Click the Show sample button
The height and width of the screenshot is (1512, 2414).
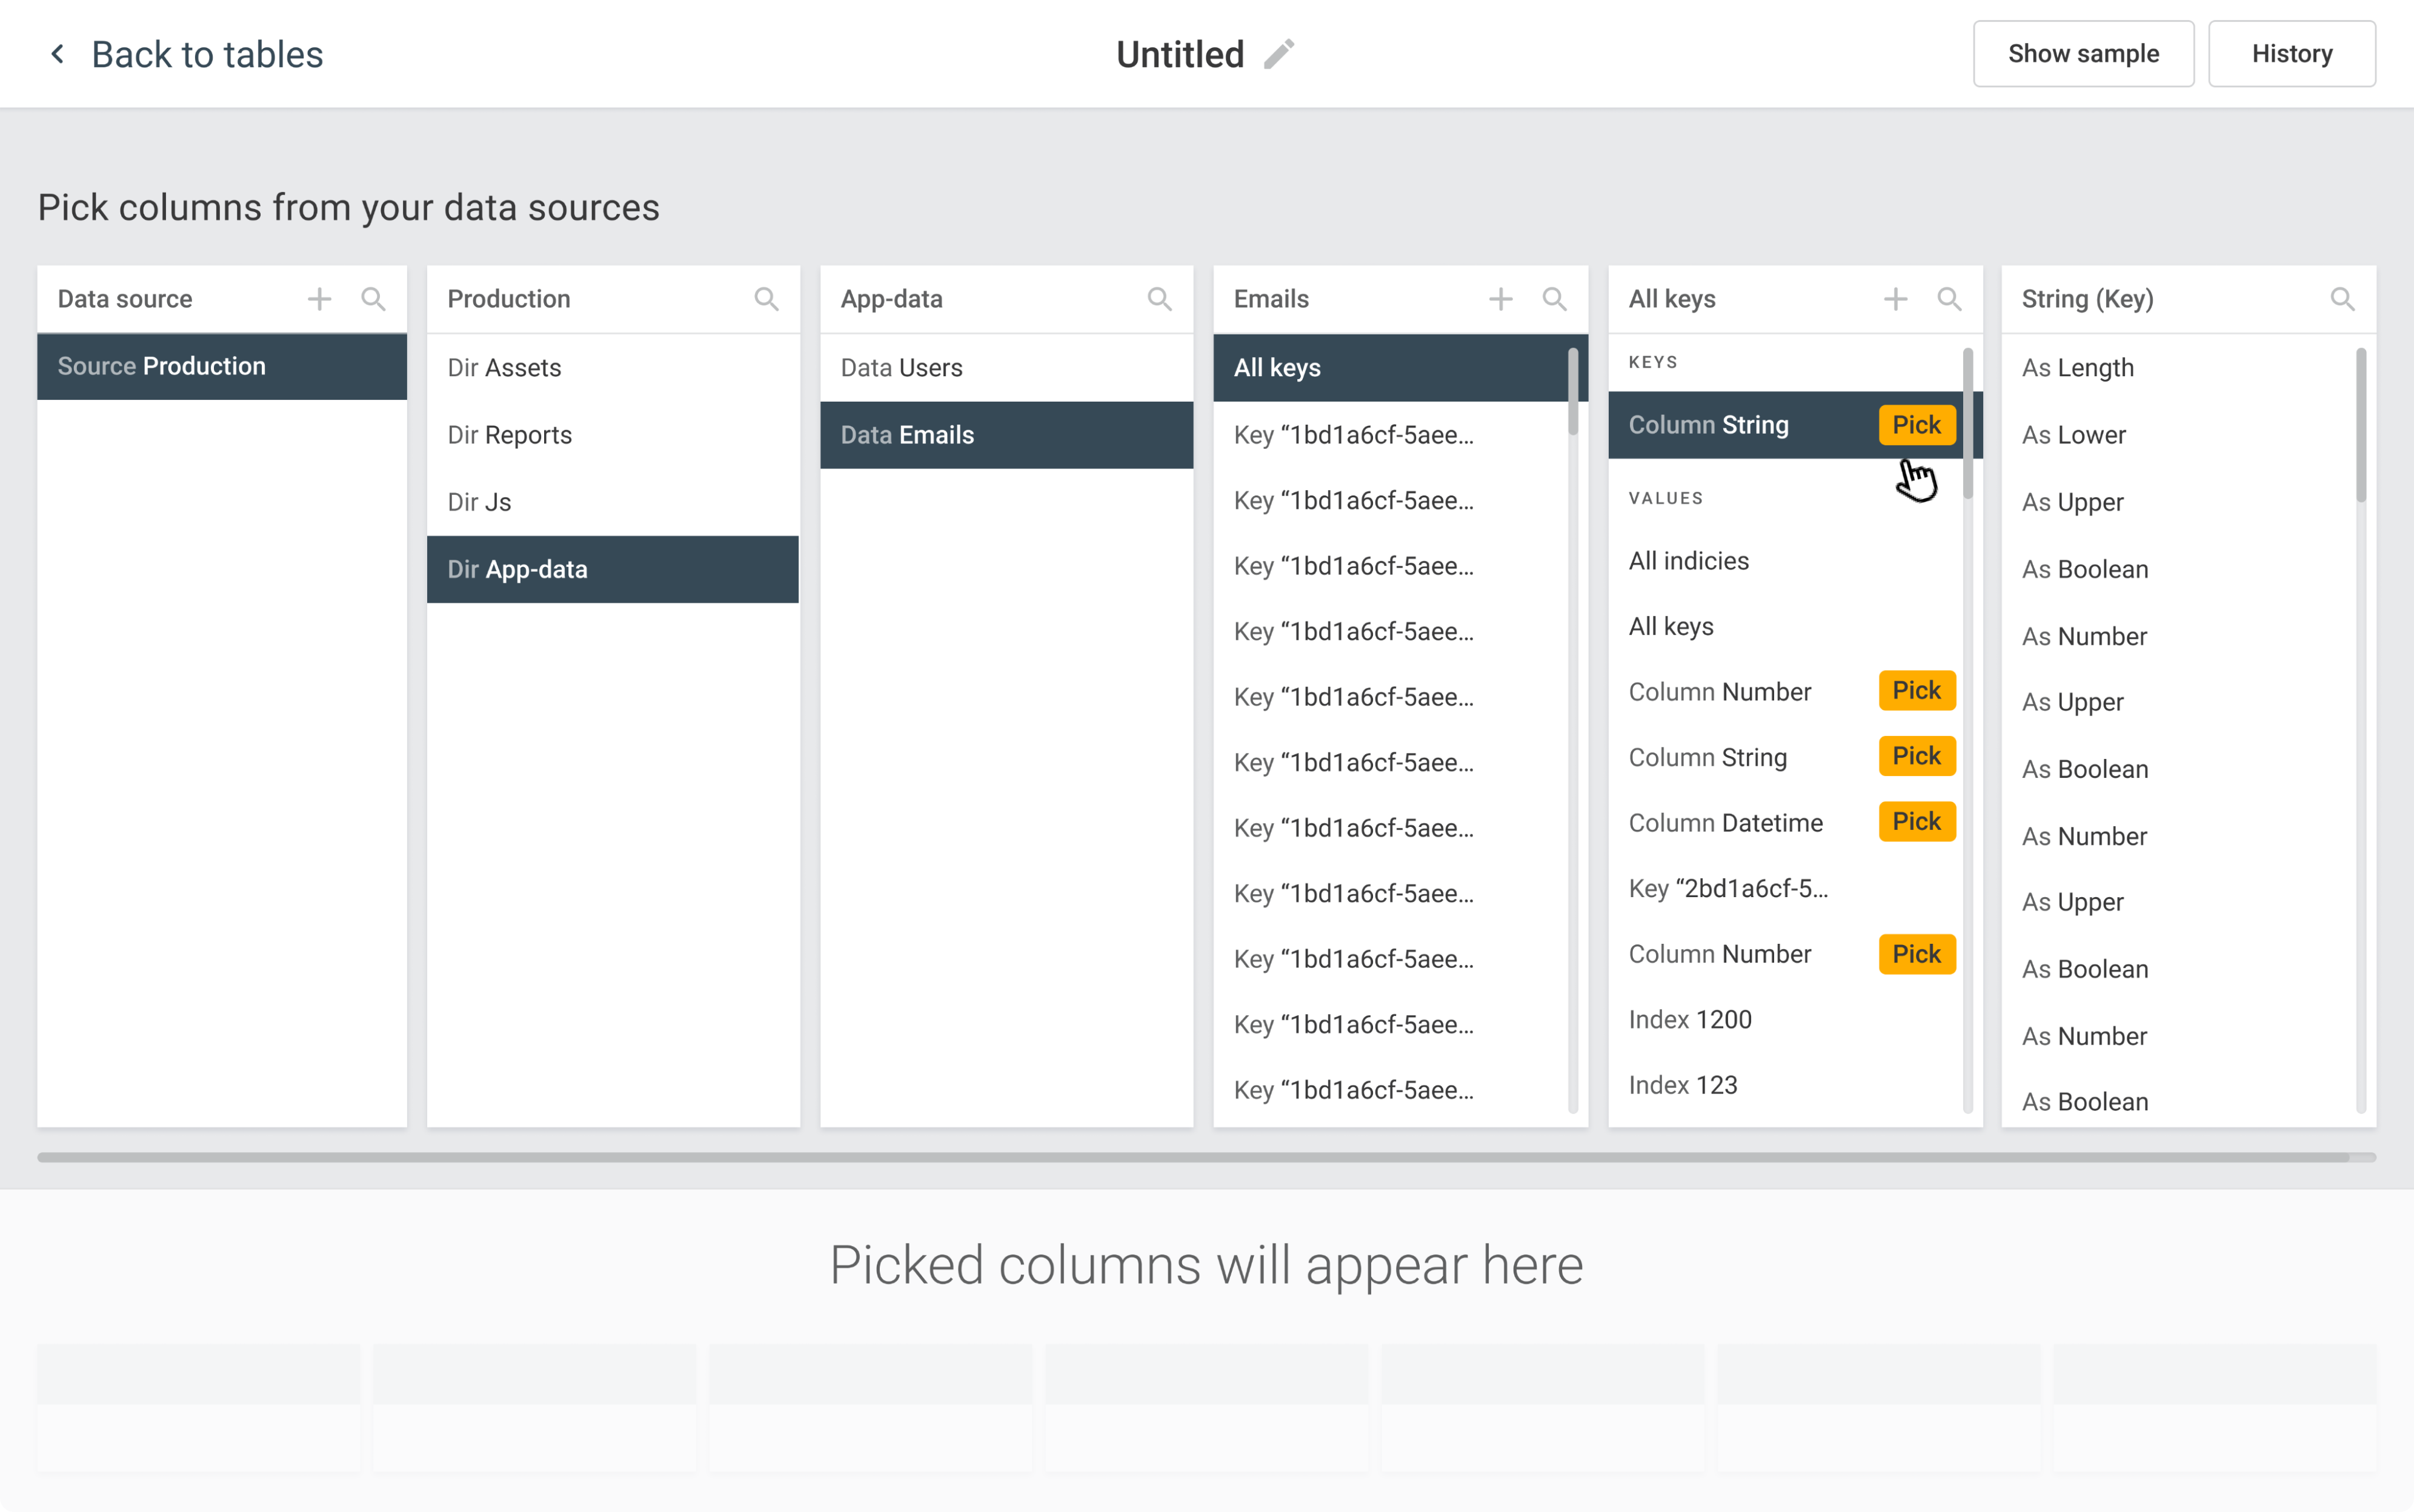coord(2083,54)
